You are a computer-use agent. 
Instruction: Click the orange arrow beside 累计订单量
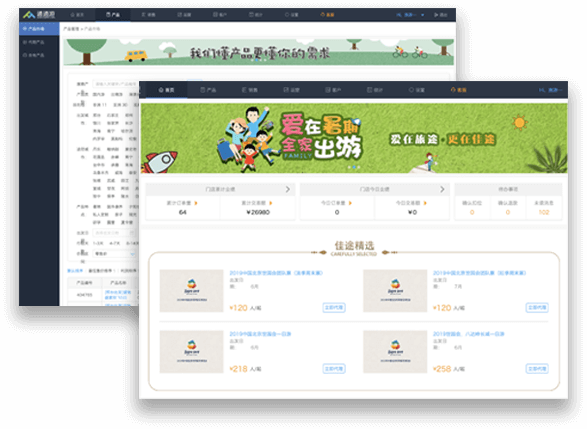[x=196, y=203]
